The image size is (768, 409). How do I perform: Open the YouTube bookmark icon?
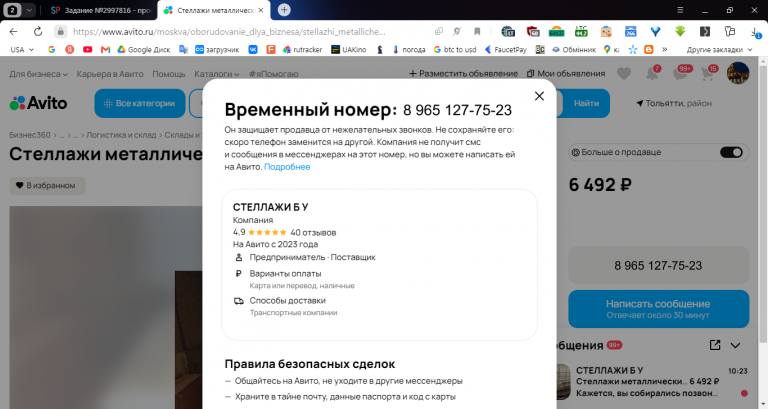tap(88, 49)
